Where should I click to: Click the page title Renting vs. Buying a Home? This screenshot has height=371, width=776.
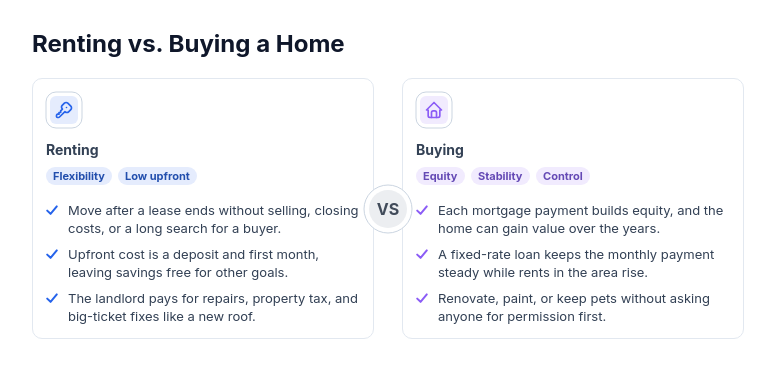pyautogui.click(x=188, y=44)
